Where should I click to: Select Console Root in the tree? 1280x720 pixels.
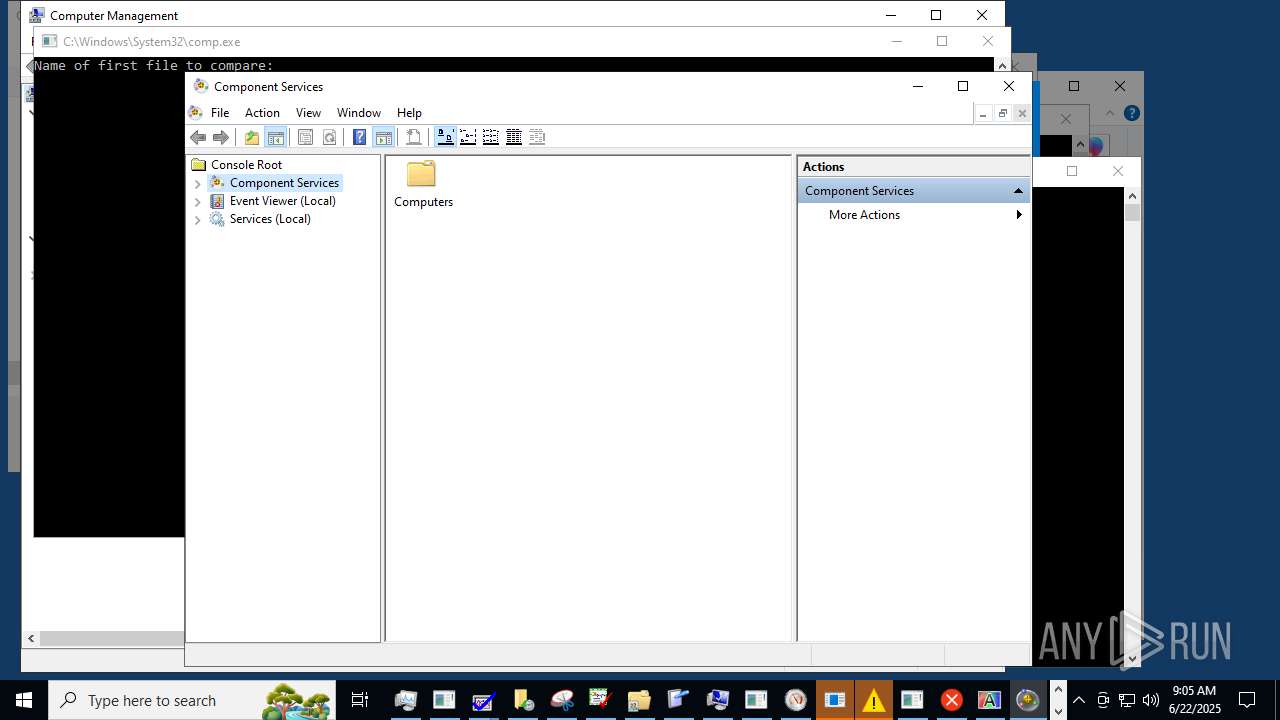pyautogui.click(x=246, y=165)
